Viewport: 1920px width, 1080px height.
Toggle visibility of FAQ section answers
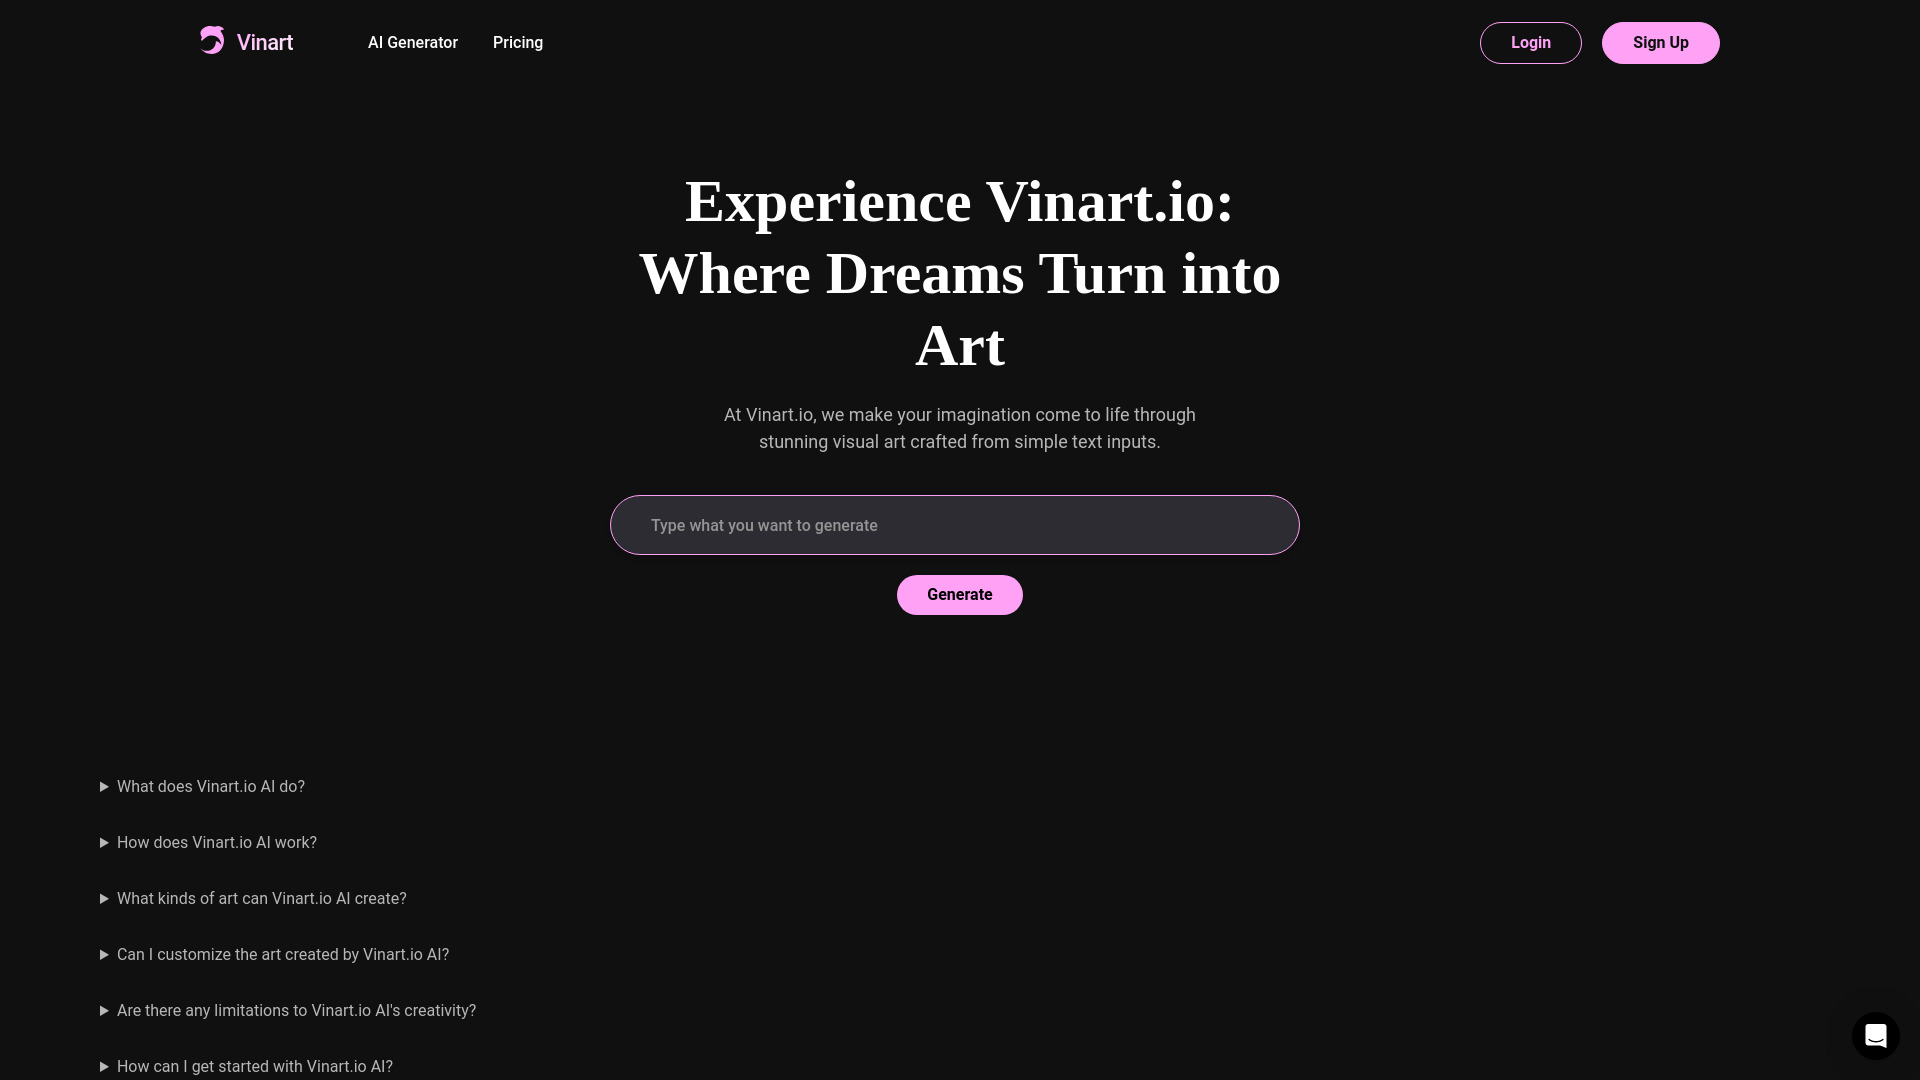click(x=104, y=786)
